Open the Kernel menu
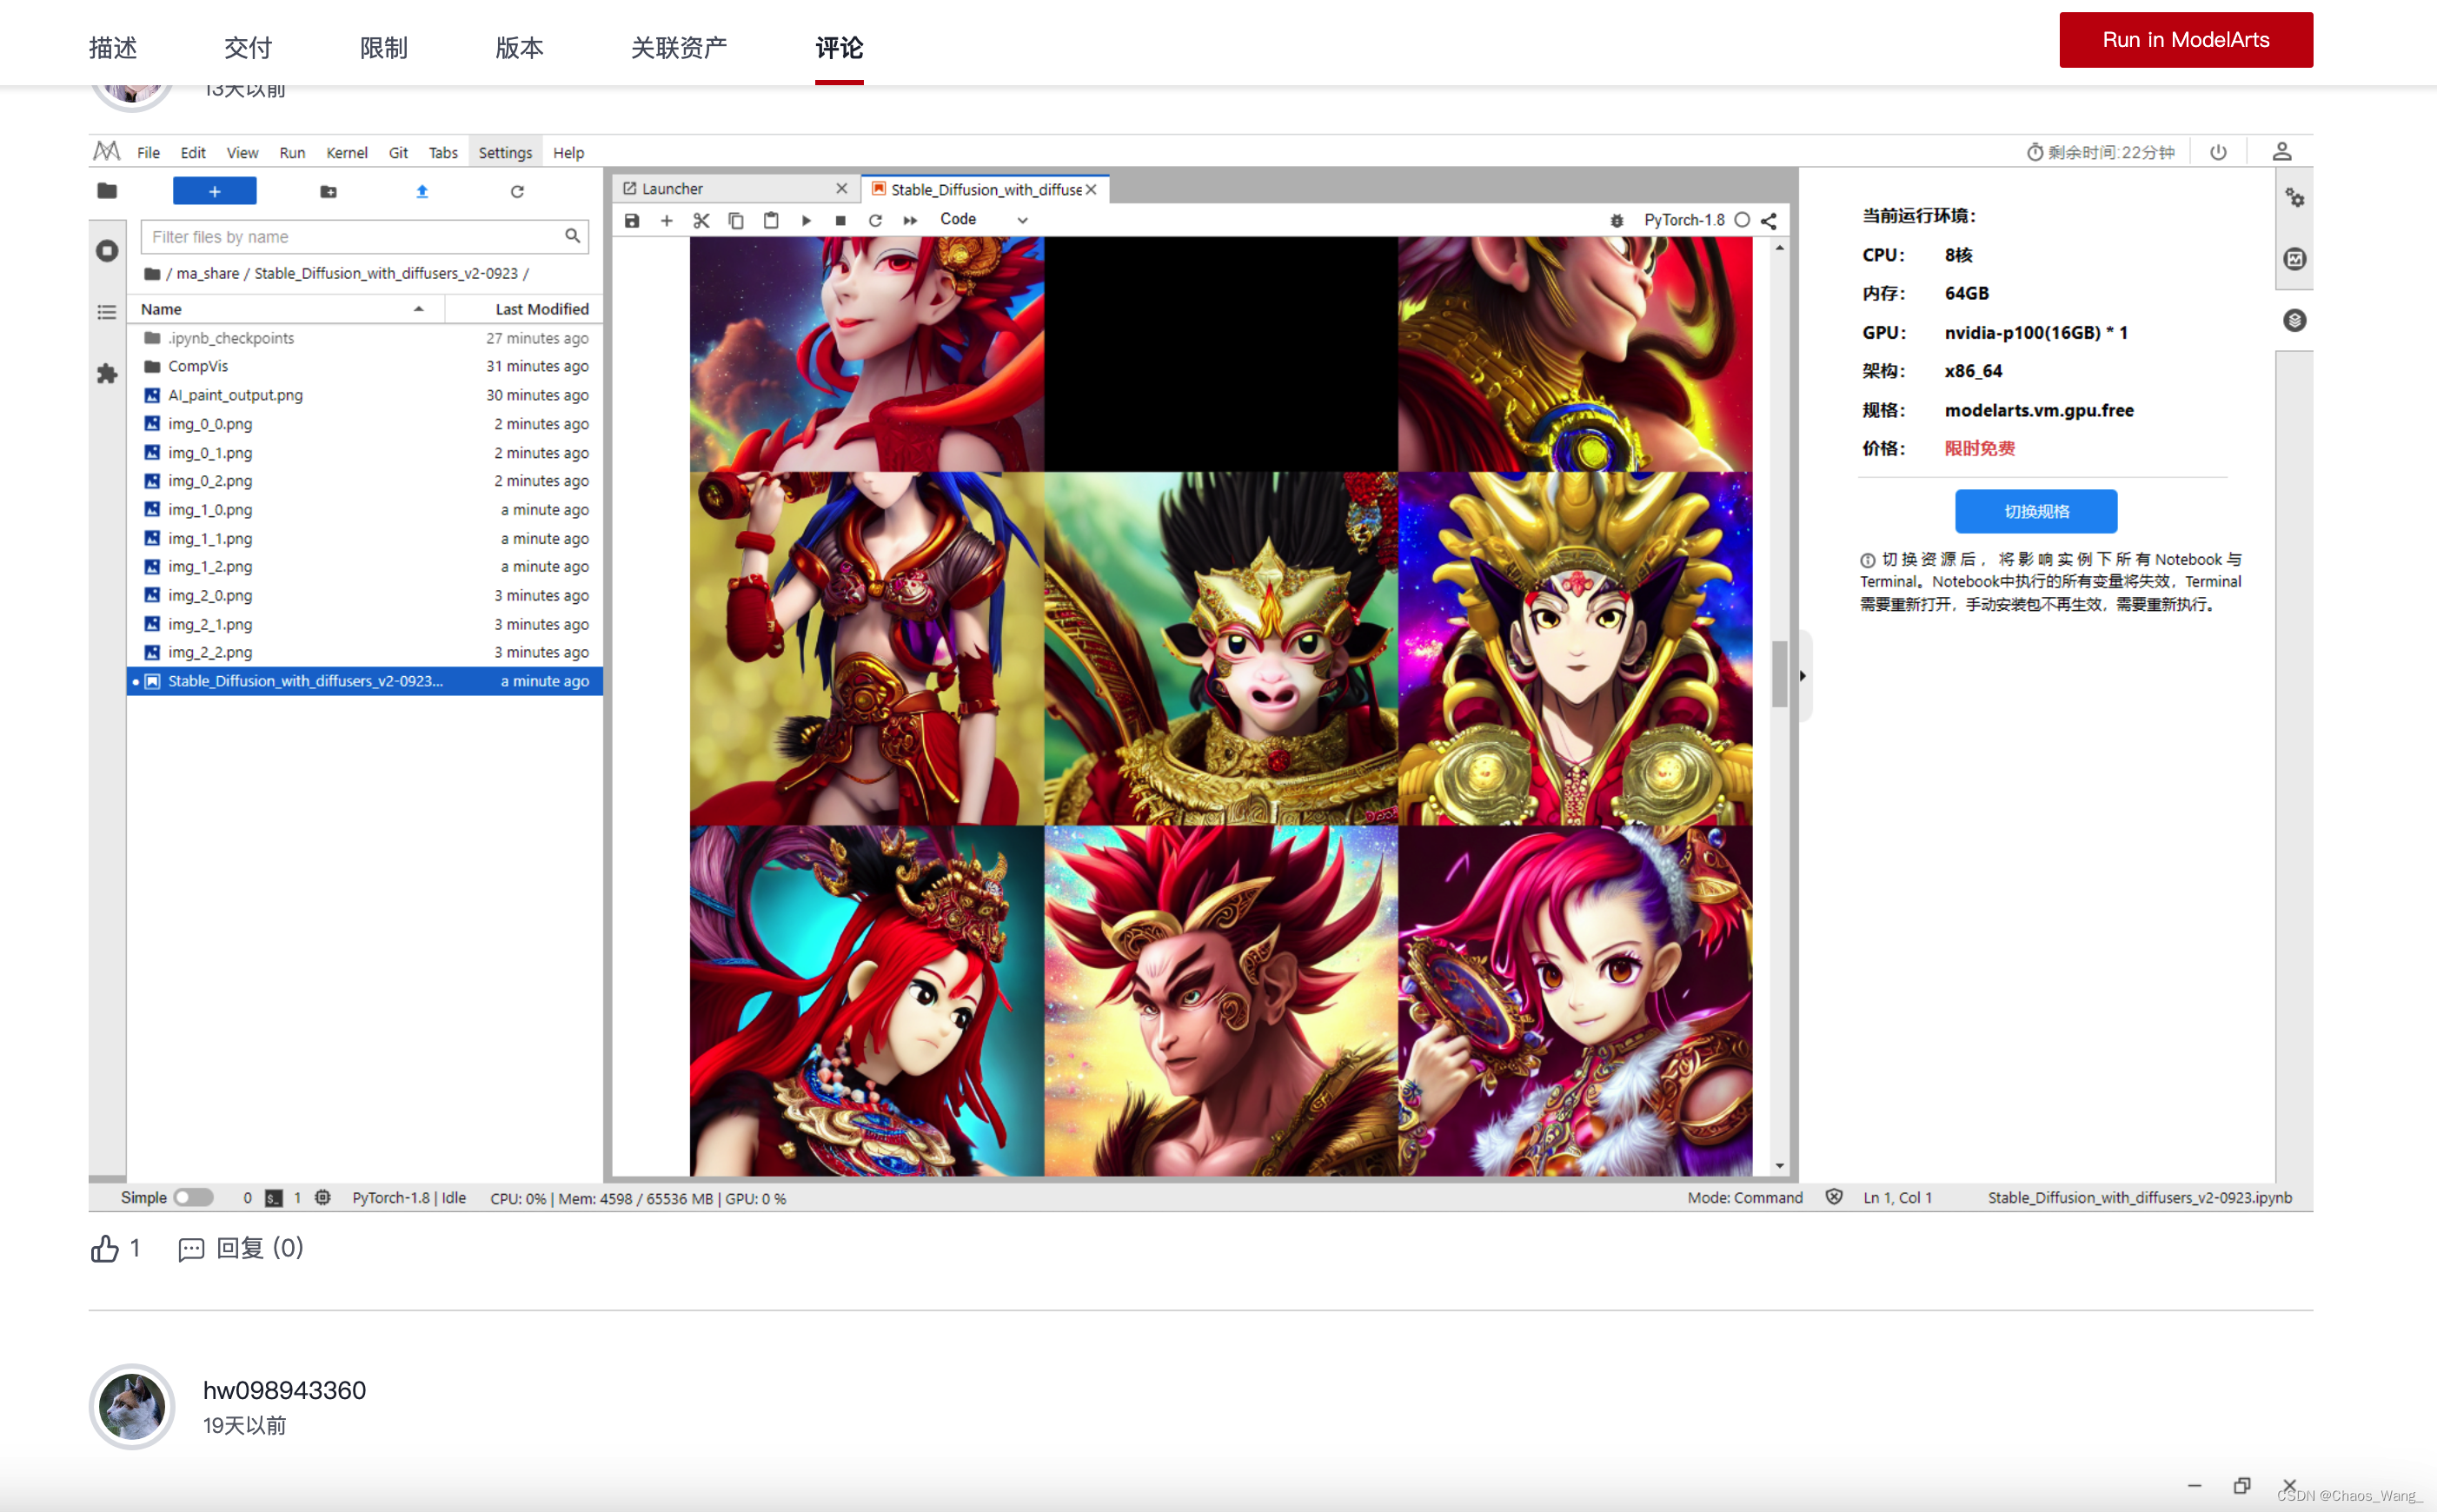This screenshot has width=2437, height=1512. [346, 153]
